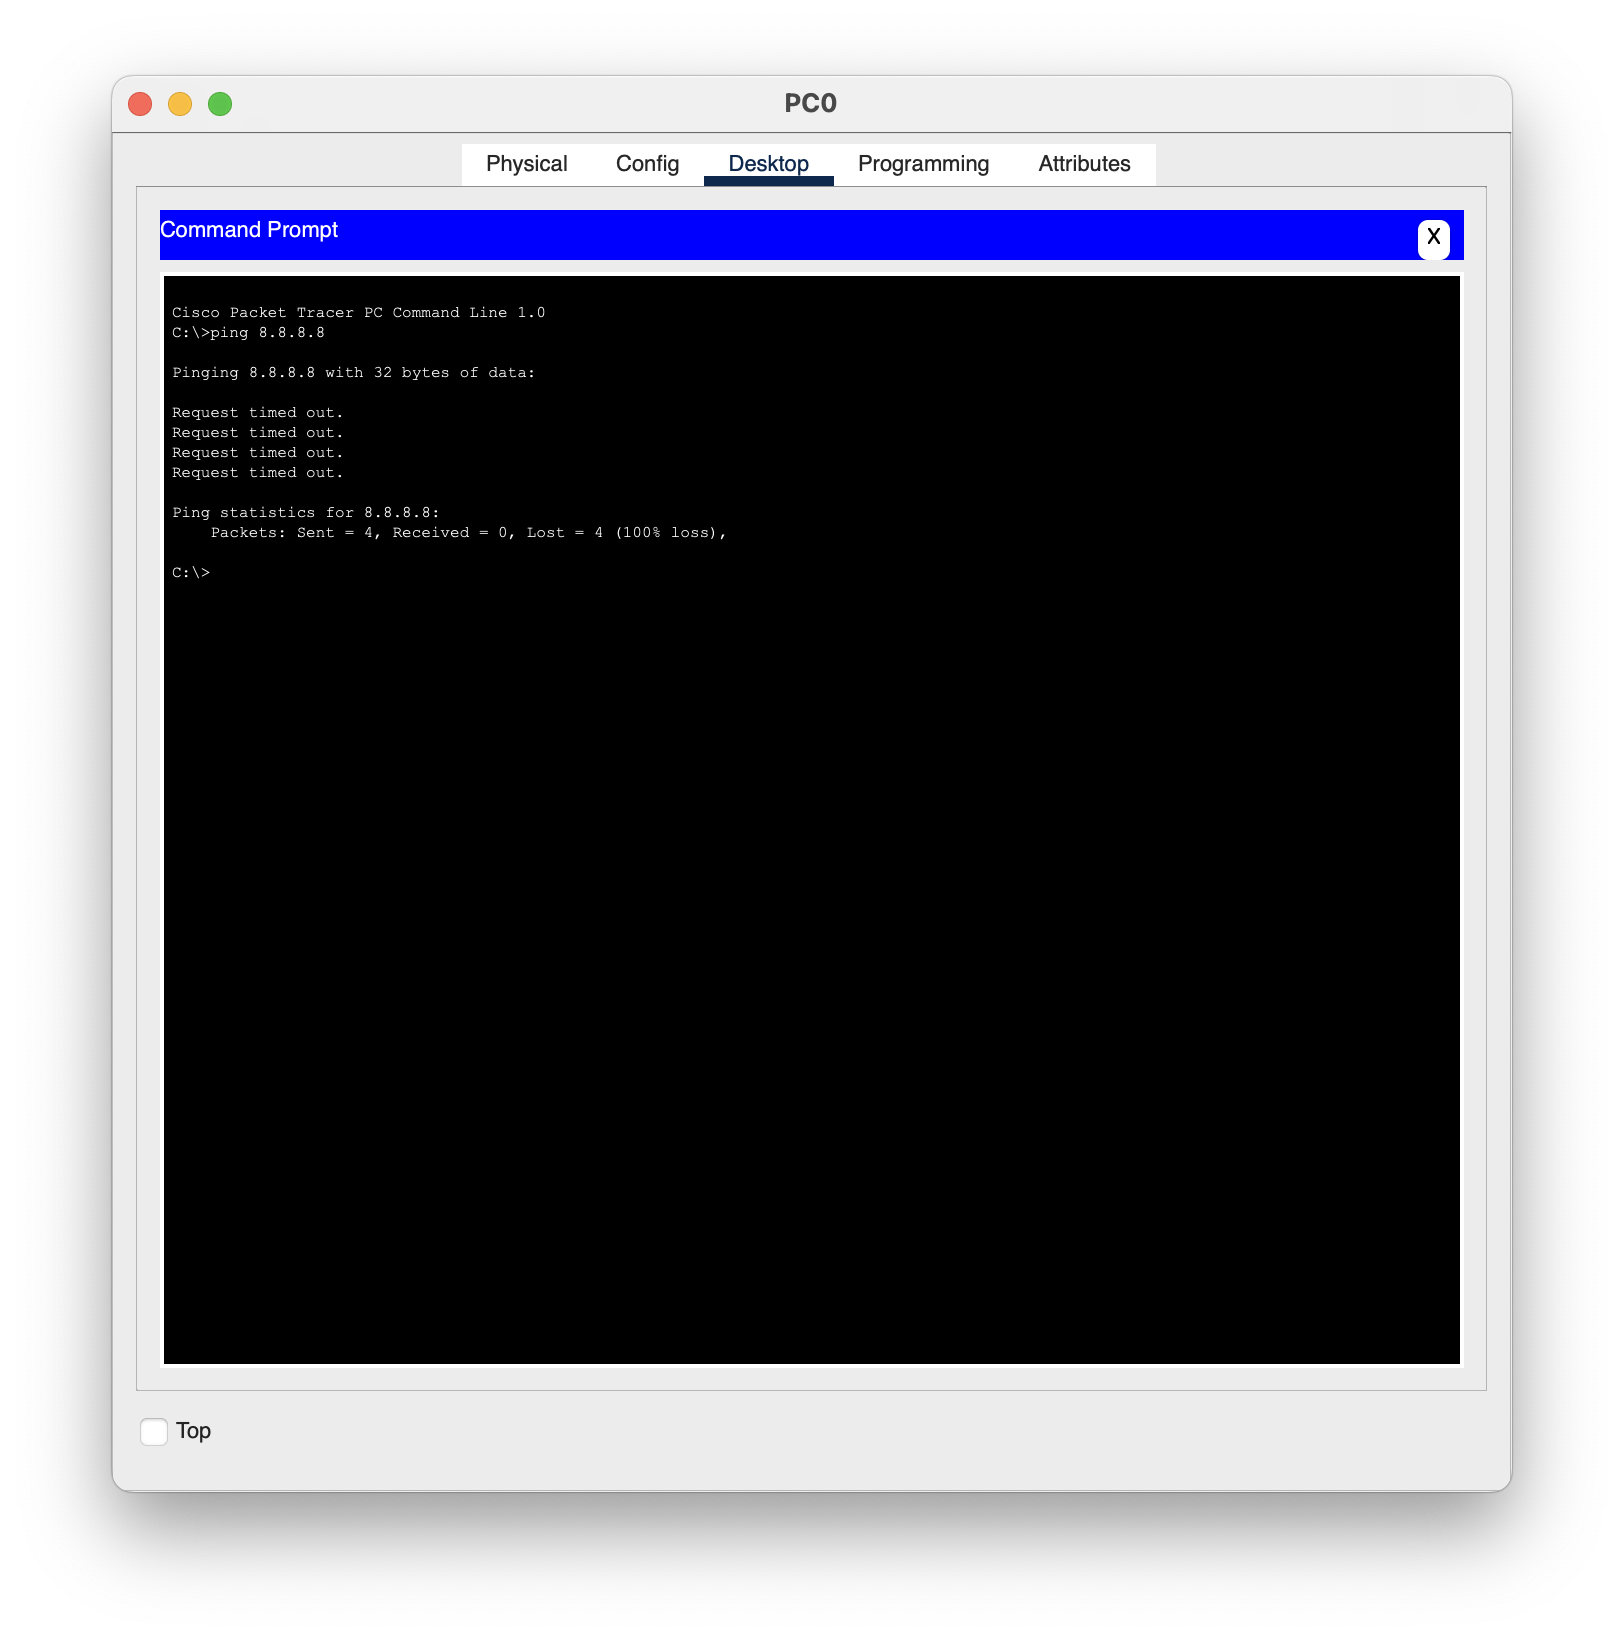Click the C:\> prompt at the bottom

[x=191, y=573]
